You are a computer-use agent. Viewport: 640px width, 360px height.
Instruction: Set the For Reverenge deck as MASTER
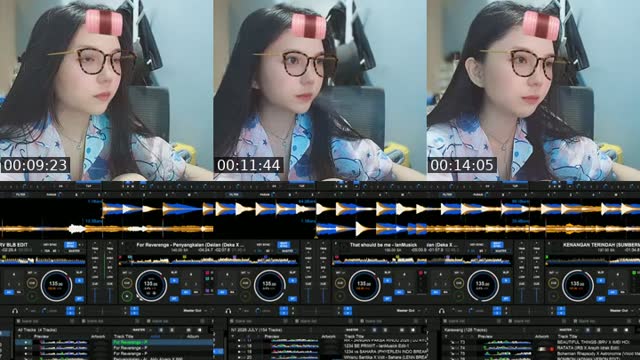[288, 251]
